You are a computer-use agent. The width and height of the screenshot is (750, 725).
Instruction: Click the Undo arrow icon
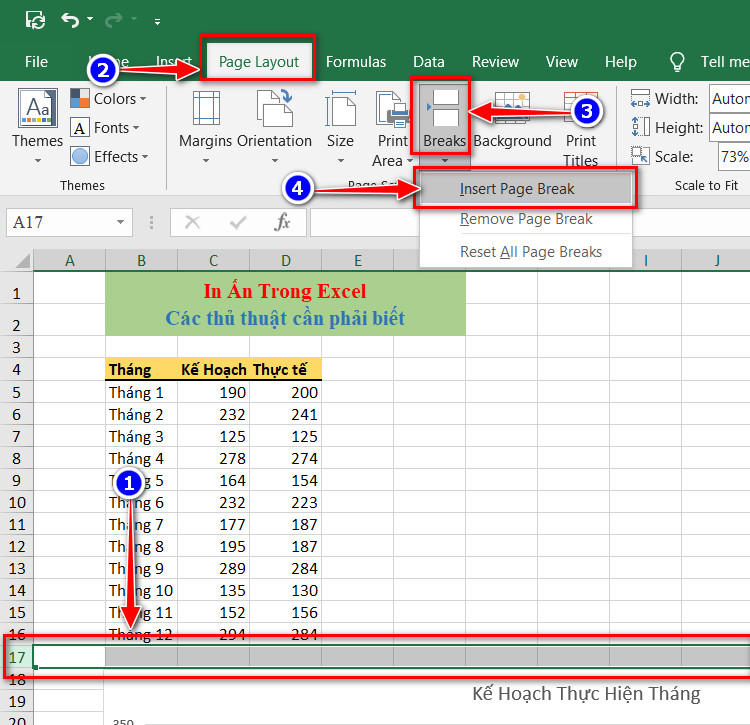coord(70,20)
